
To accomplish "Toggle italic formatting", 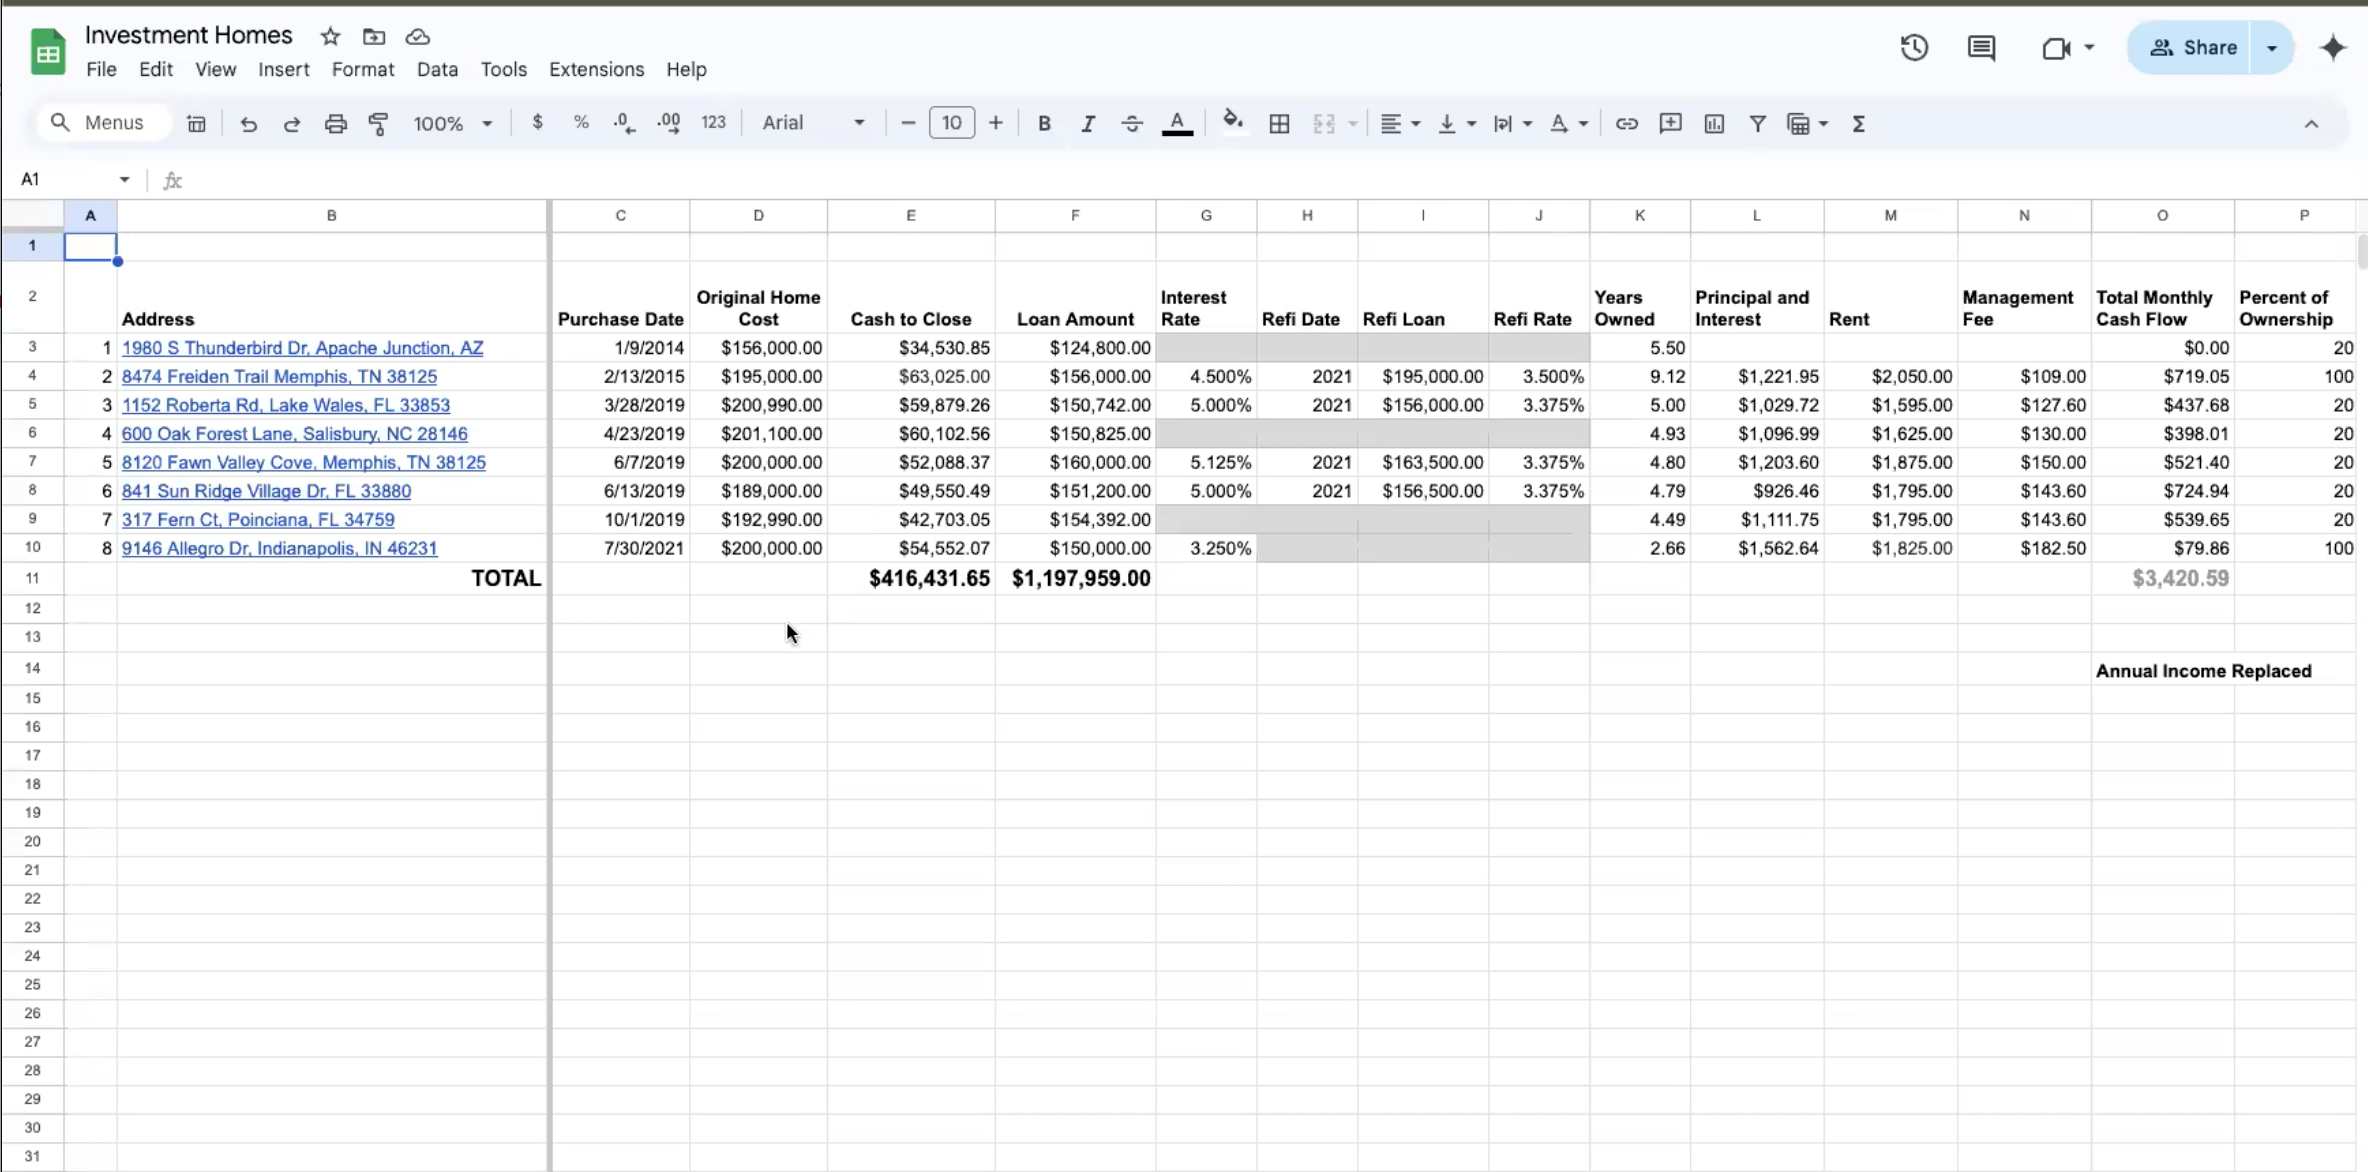I will [1088, 124].
